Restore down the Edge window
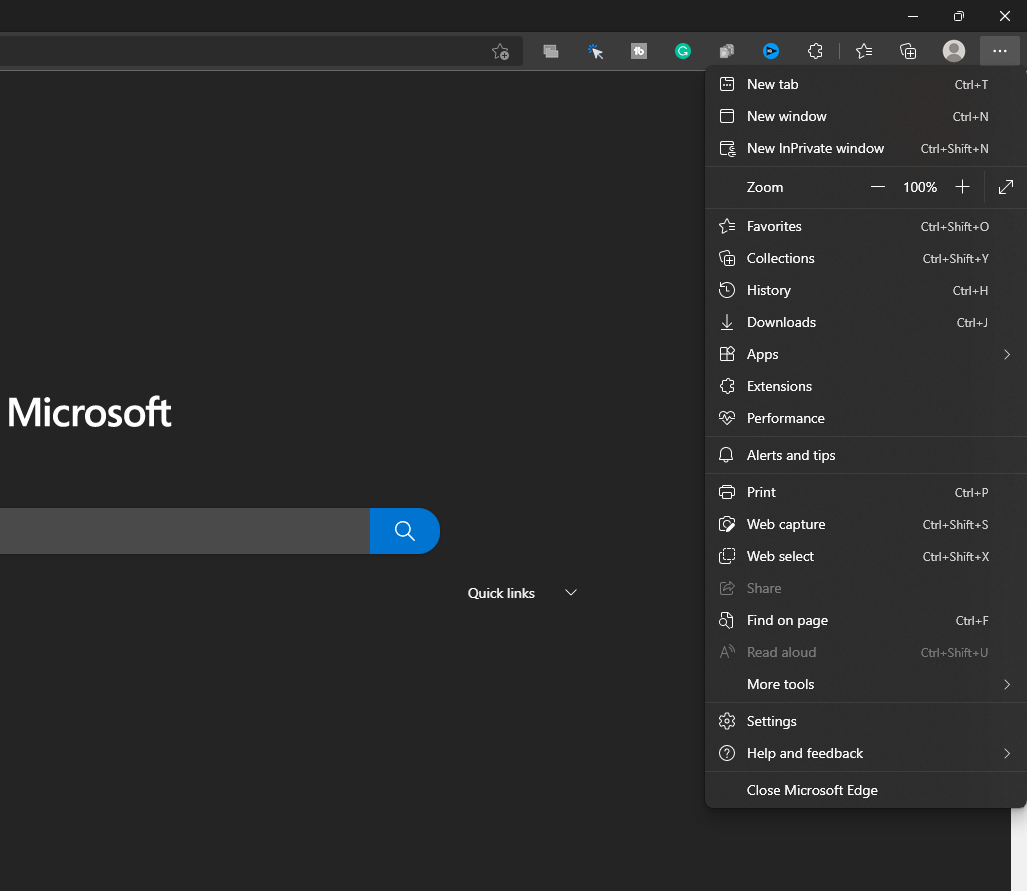The image size is (1027, 891). (958, 16)
